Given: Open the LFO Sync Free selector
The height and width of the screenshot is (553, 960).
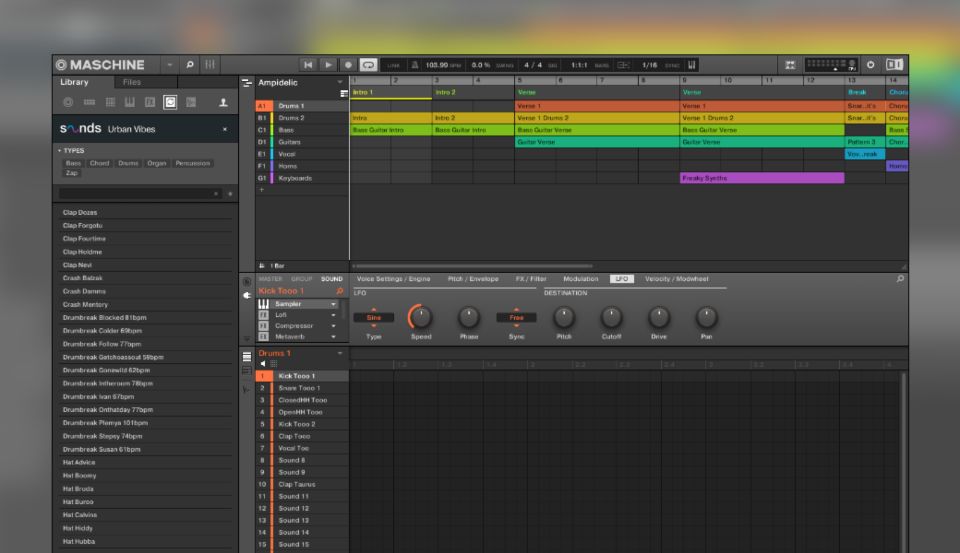Looking at the screenshot, I should [x=516, y=318].
